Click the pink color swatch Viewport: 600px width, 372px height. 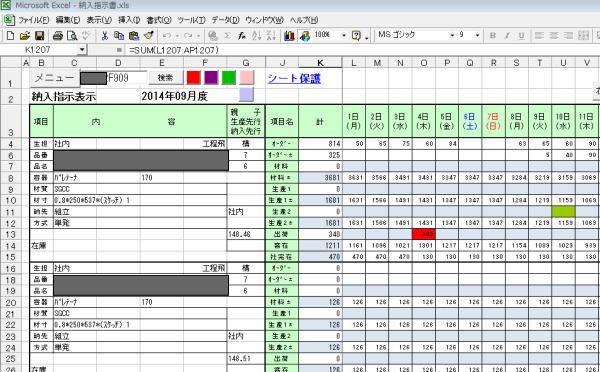[x=246, y=78]
